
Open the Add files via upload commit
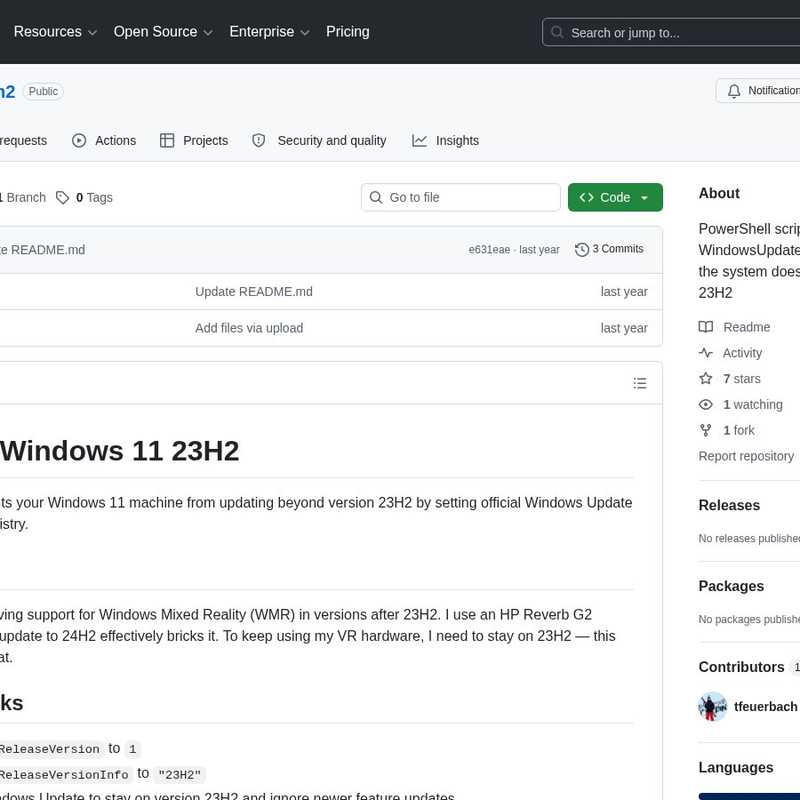249,328
